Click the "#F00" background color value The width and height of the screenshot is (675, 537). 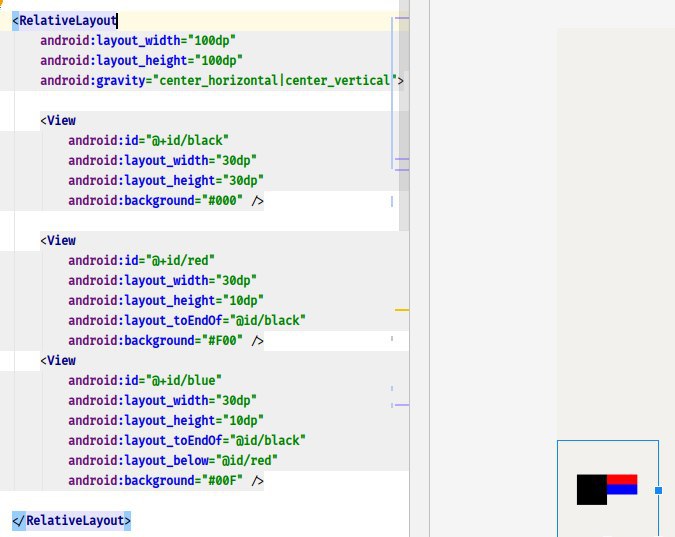(x=222, y=341)
